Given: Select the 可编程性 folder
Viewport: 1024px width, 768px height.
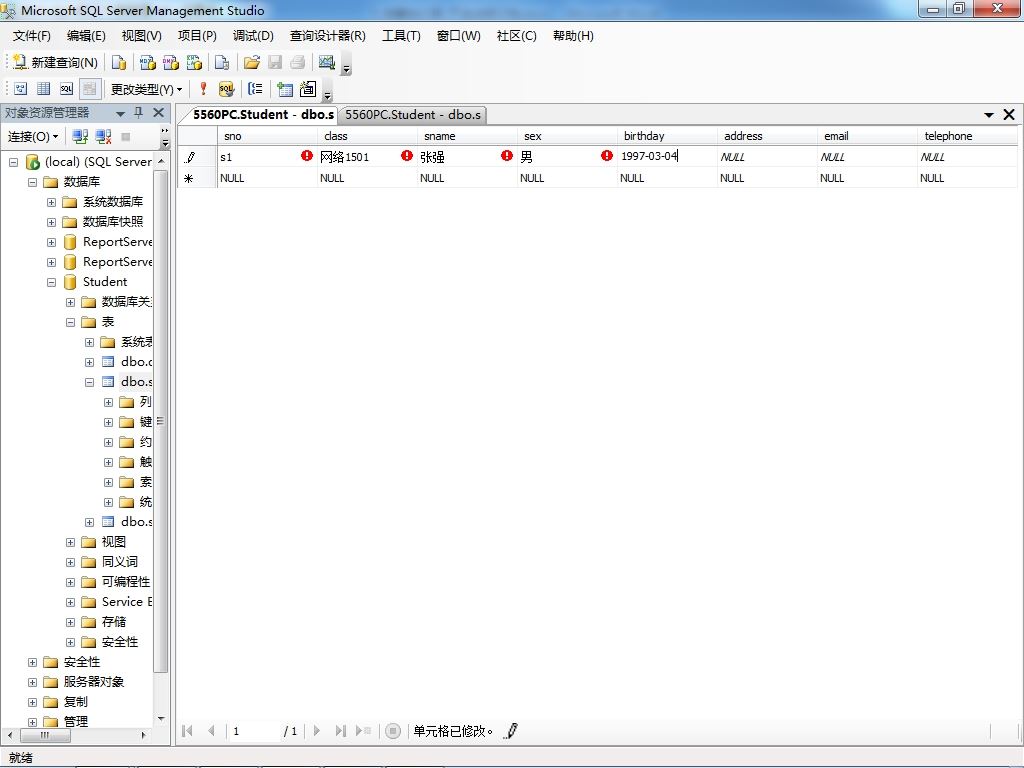Looking at the screenshot, I should [126, 582].
